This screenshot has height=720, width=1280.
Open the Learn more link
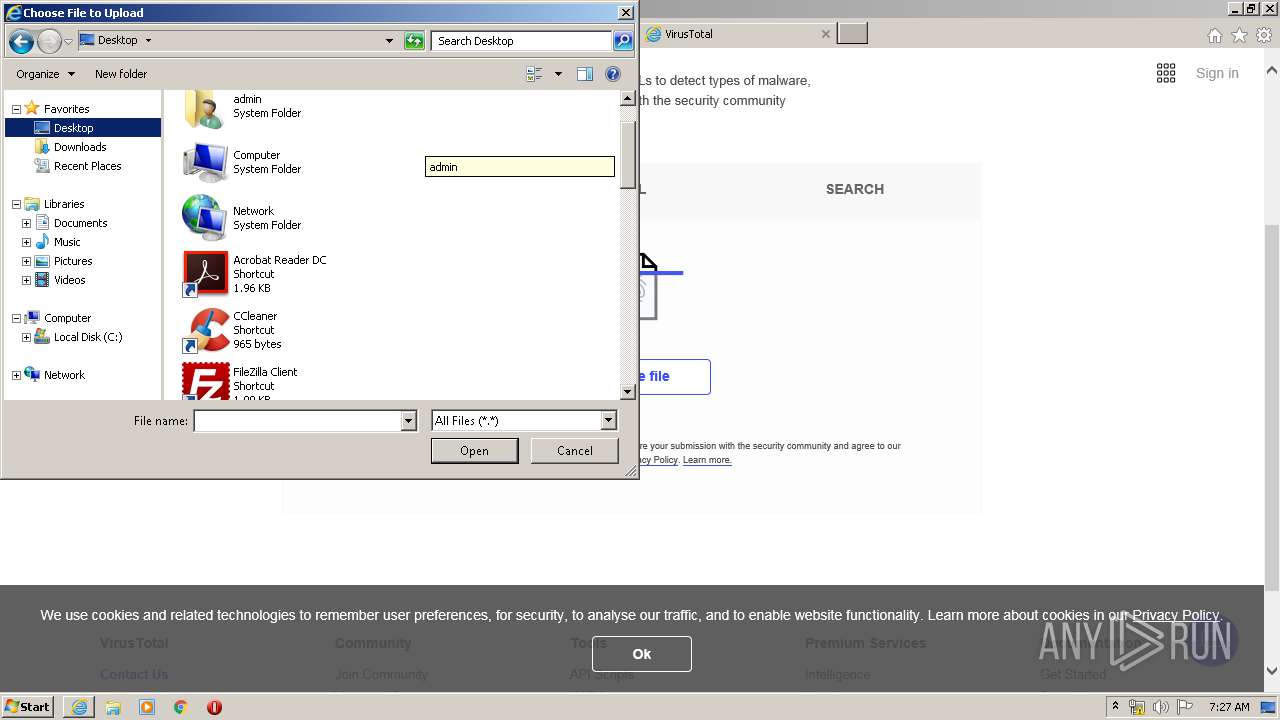[x=707, y=460]
